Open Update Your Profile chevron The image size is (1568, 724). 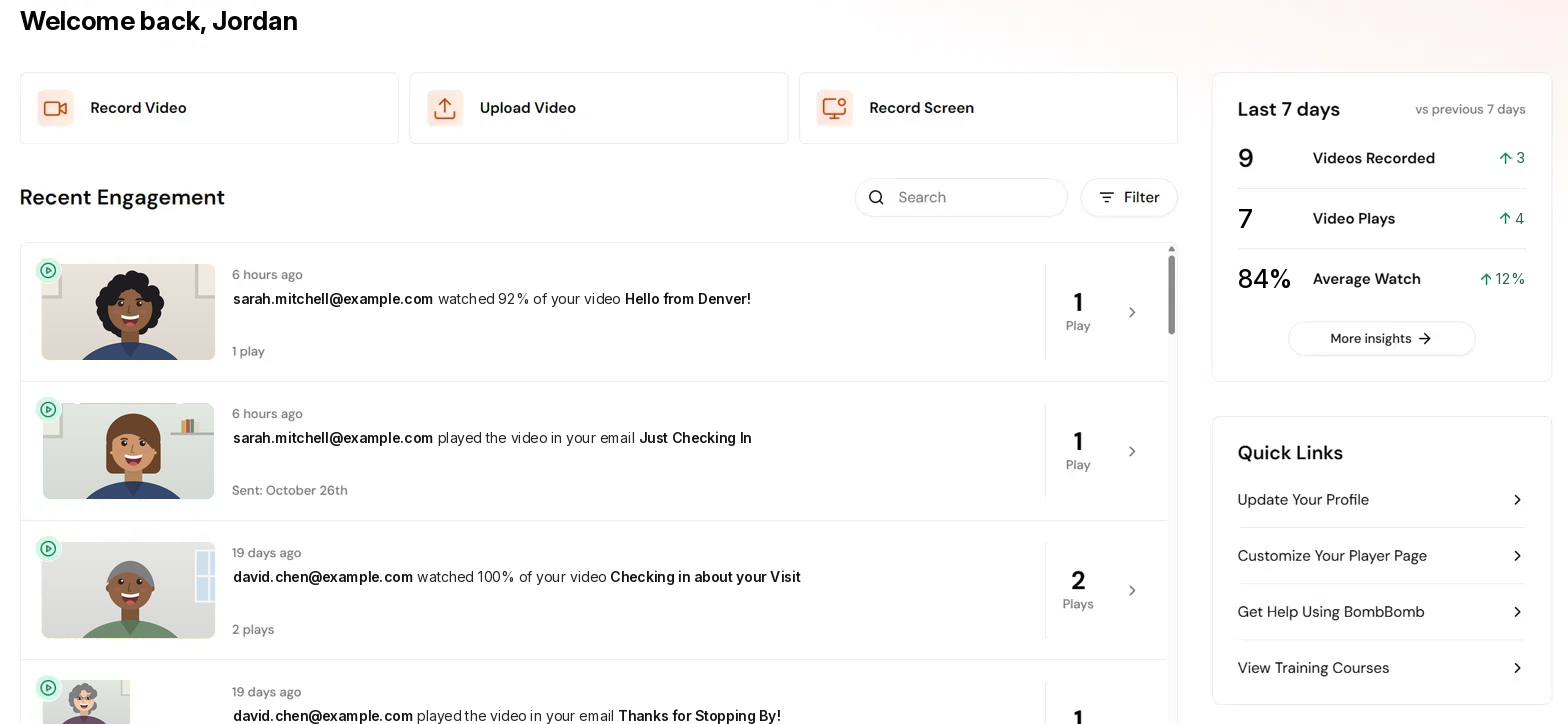coord(1517,500)
